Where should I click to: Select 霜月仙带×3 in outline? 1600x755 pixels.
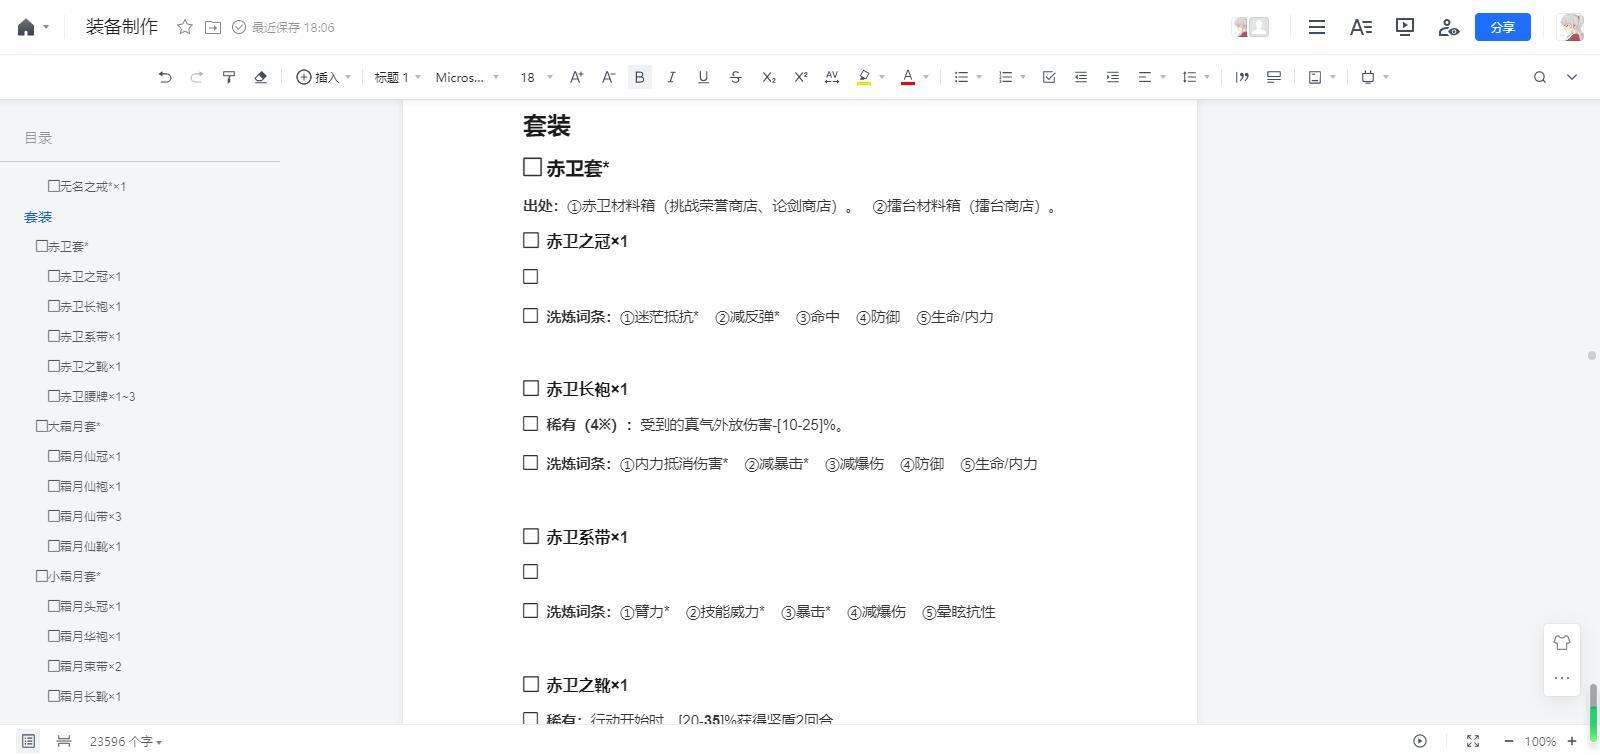coord(85,516)
